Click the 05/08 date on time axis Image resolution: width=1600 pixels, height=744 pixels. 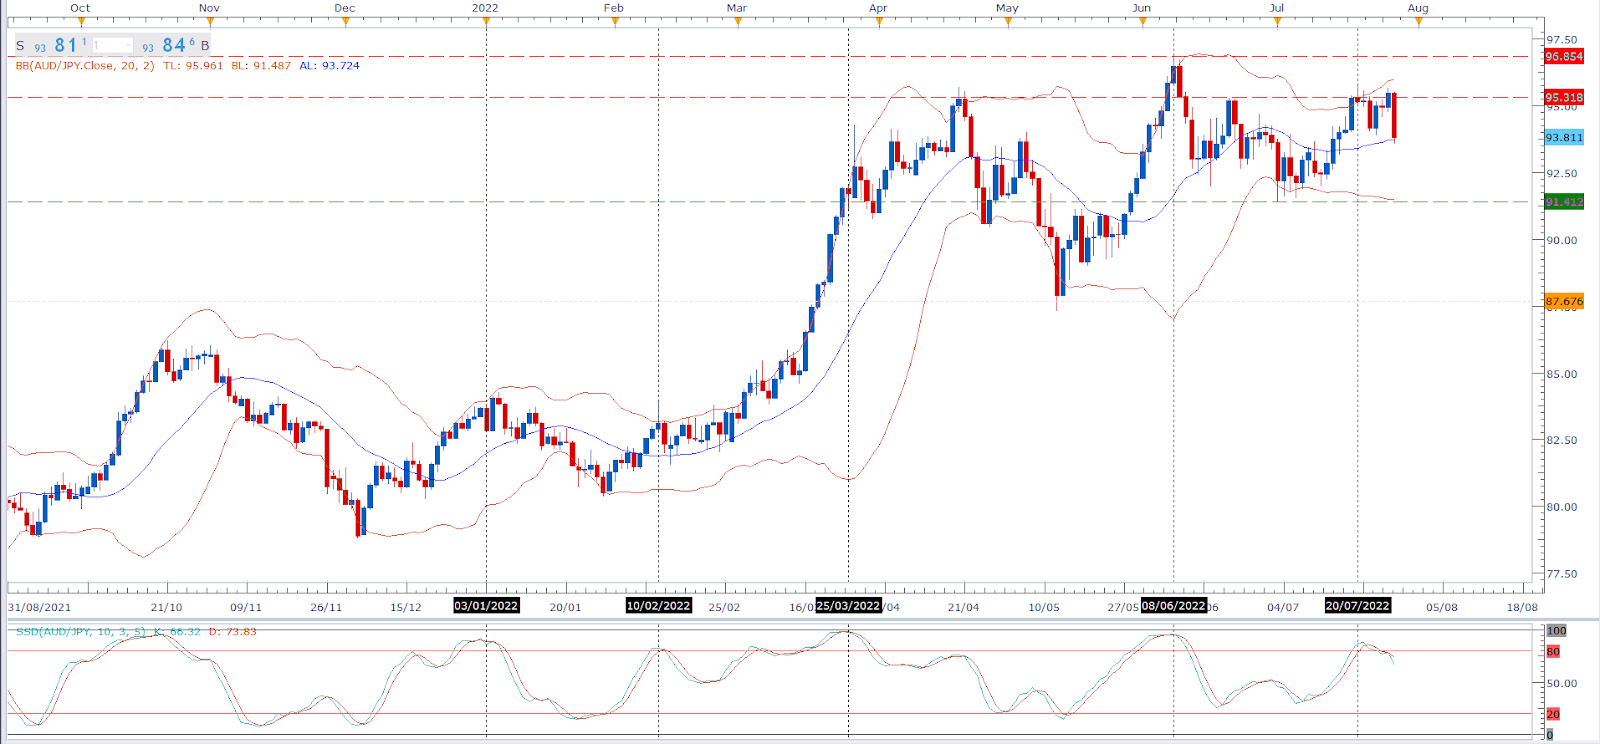pos(1442,607)
